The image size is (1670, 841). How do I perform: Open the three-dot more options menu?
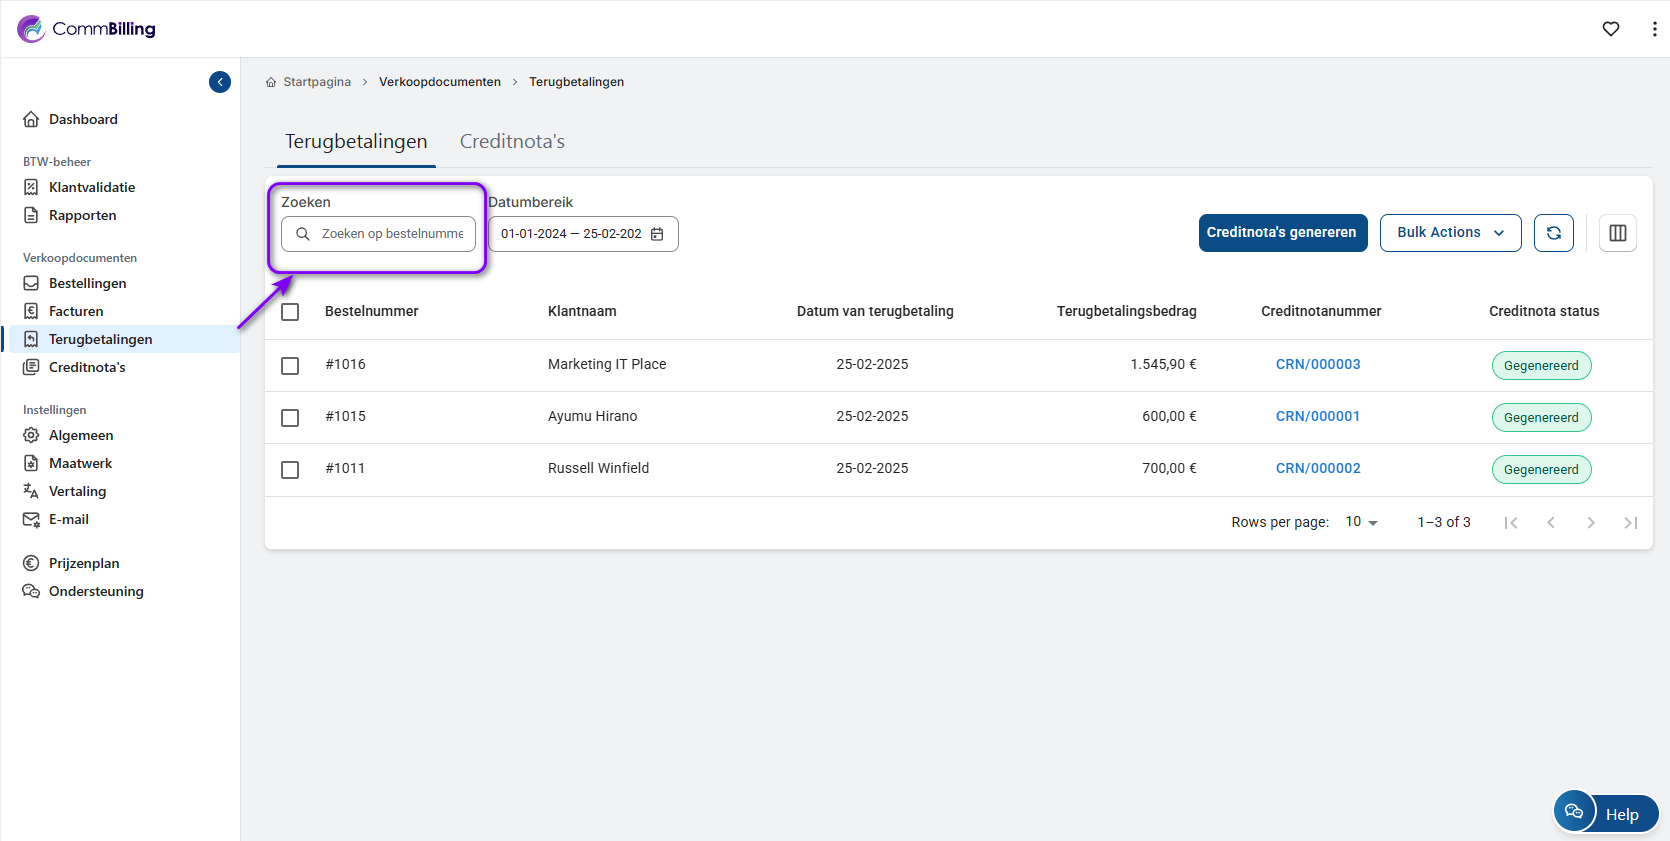point(1654,29)
